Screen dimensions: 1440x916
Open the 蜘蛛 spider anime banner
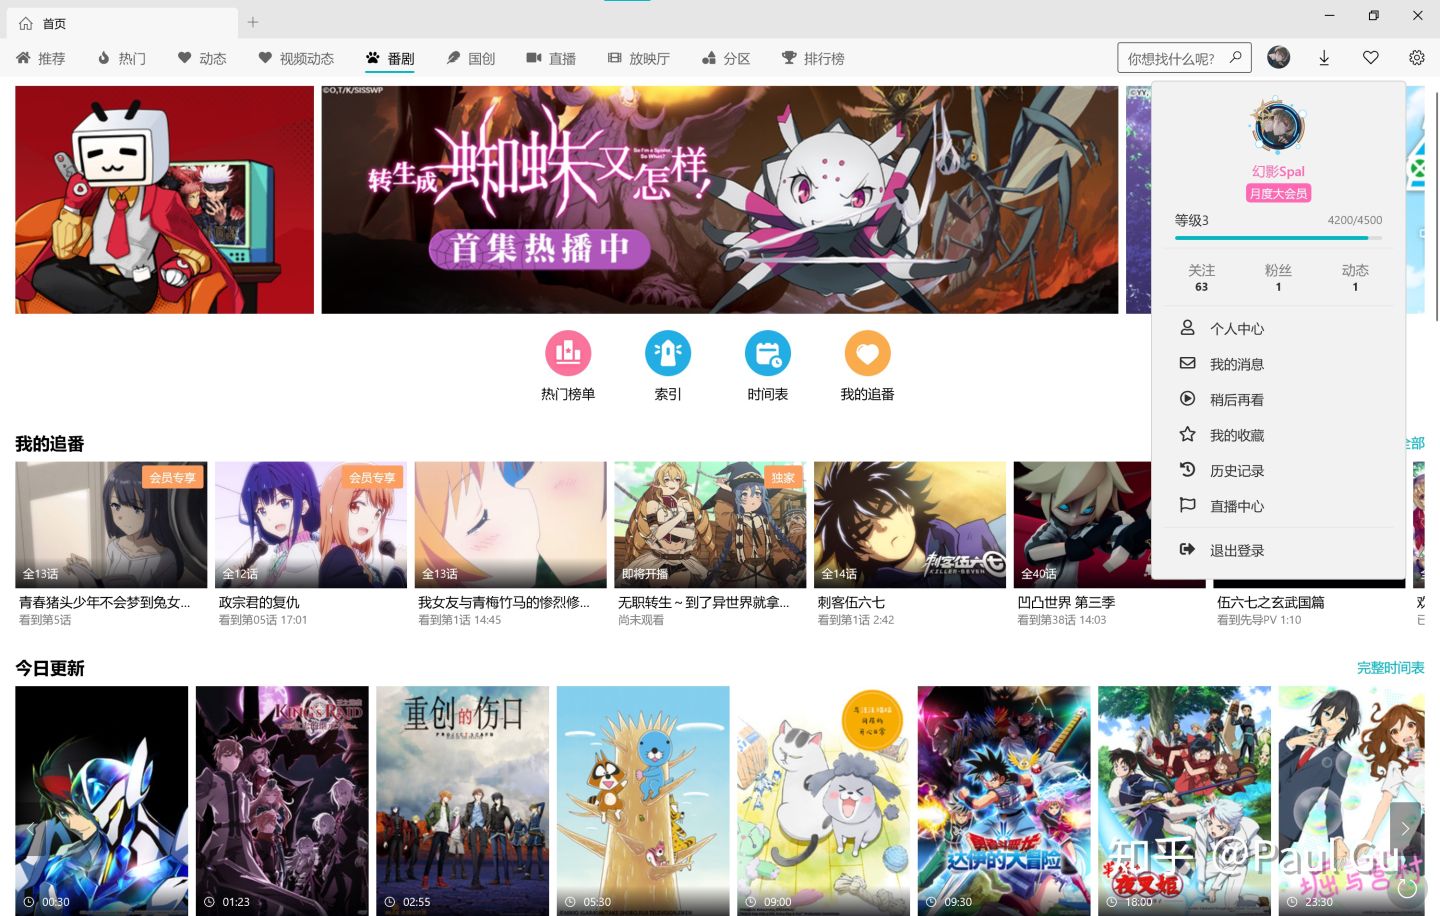720,200
